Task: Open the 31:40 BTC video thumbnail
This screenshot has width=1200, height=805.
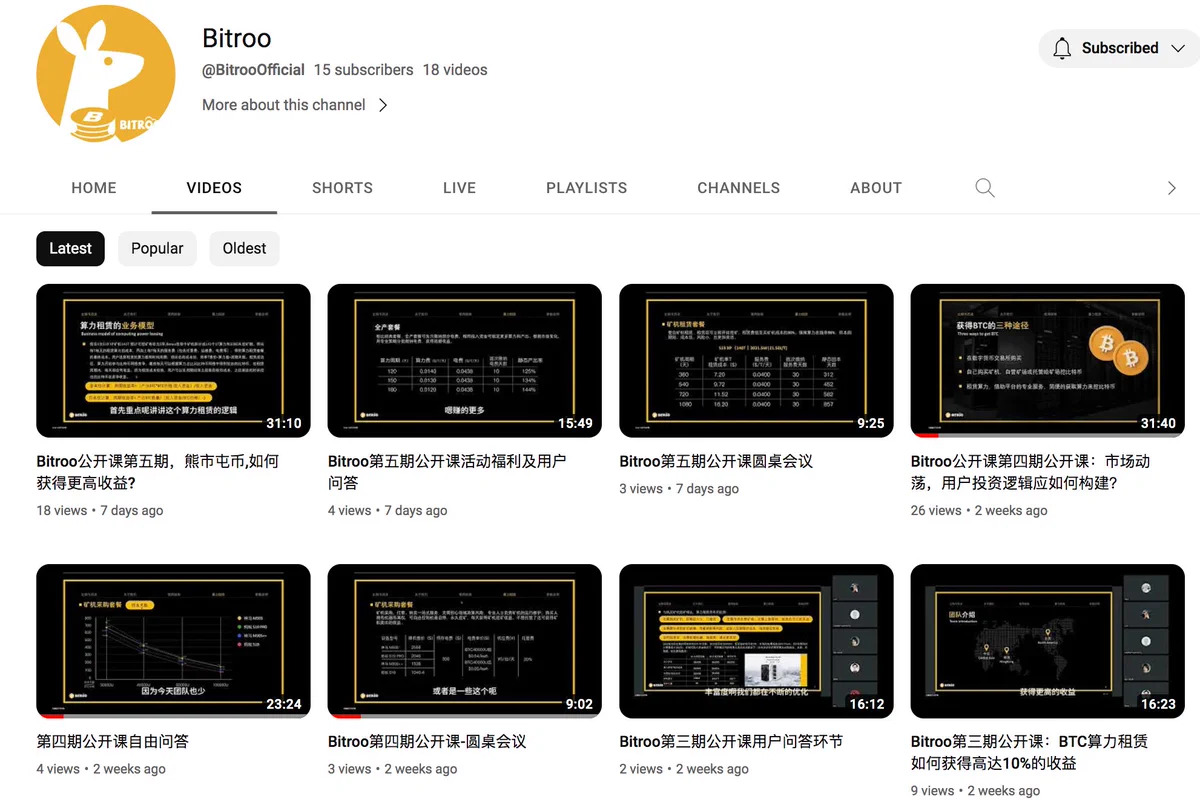Action: point(1048,361)
